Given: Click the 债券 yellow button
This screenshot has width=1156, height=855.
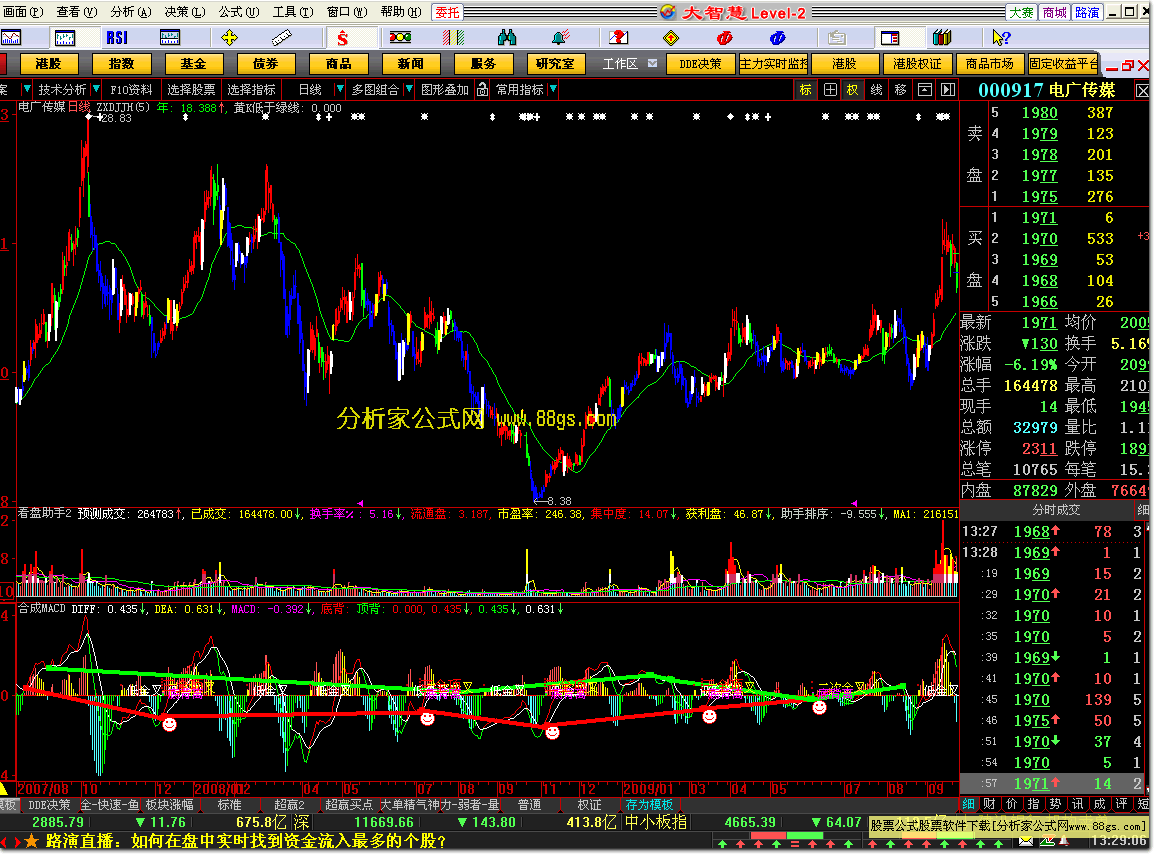Looking at the screenshot, I should coord(265,64).
